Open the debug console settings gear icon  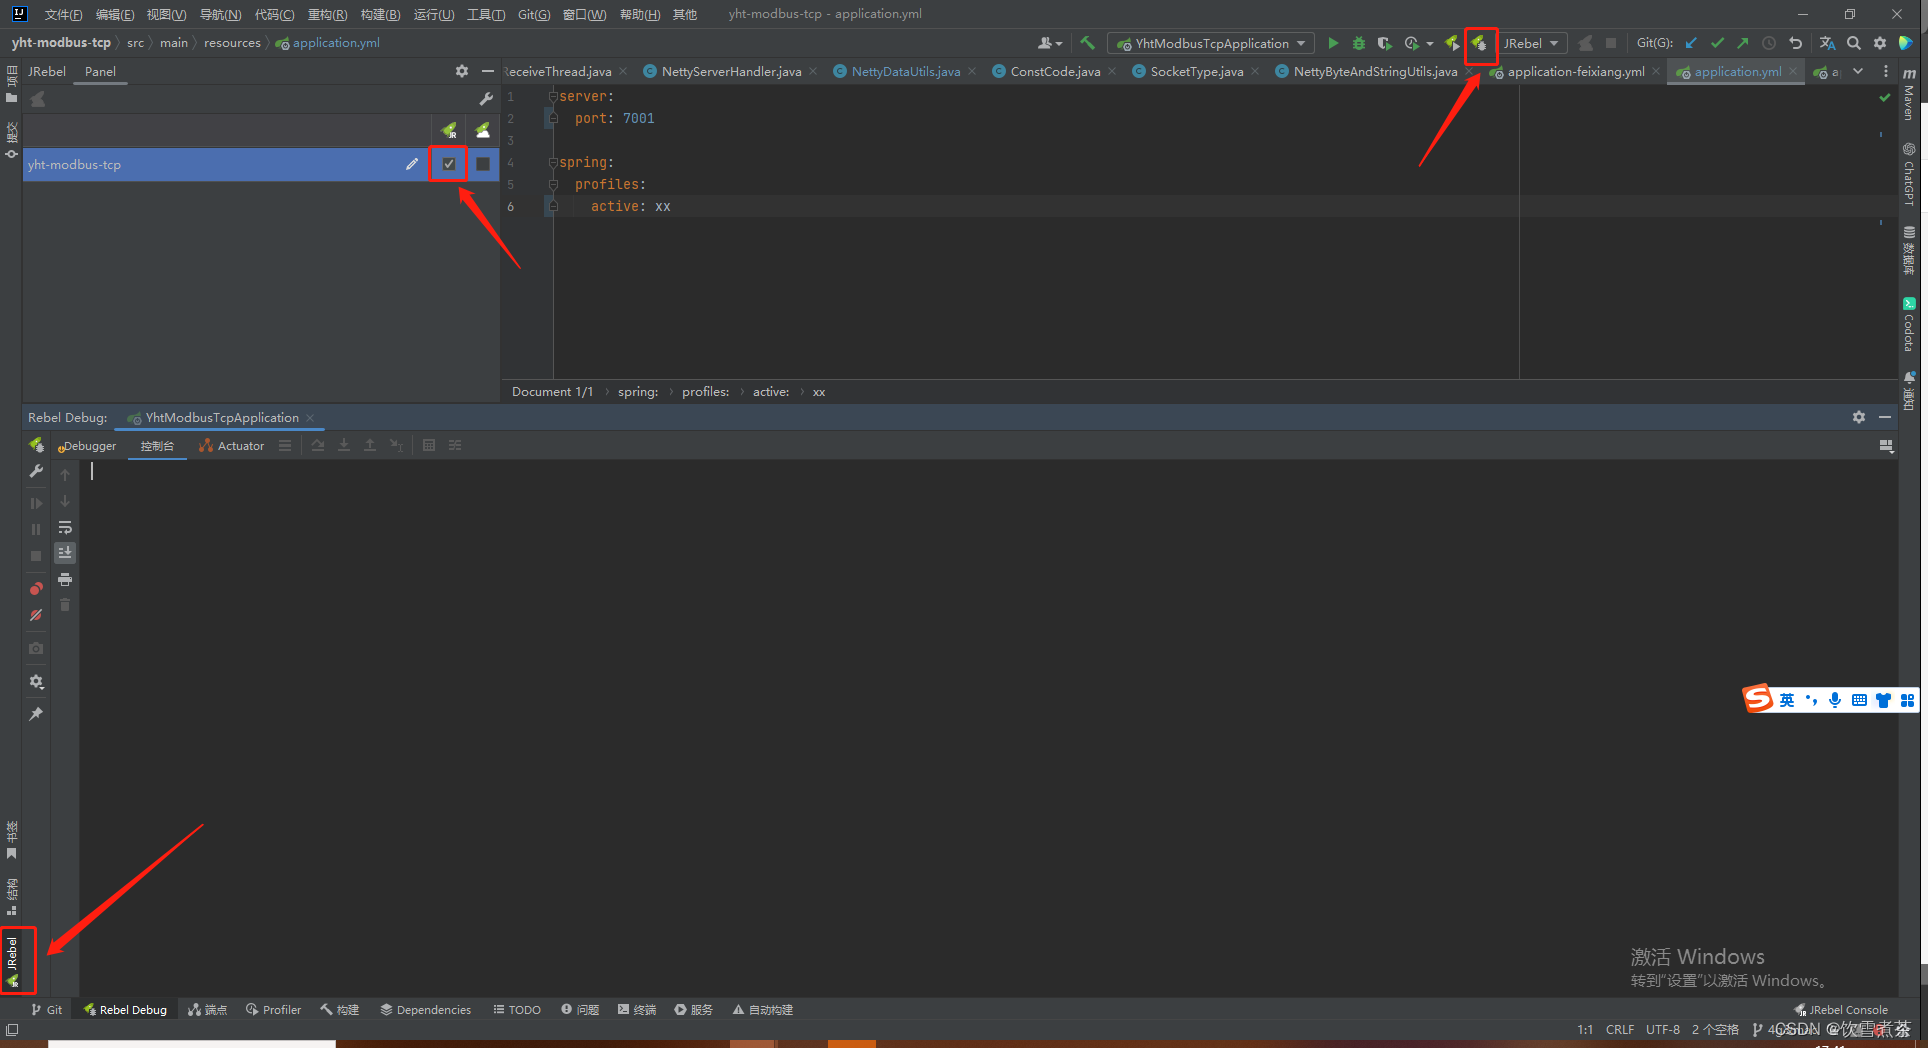tap(36, 682)
